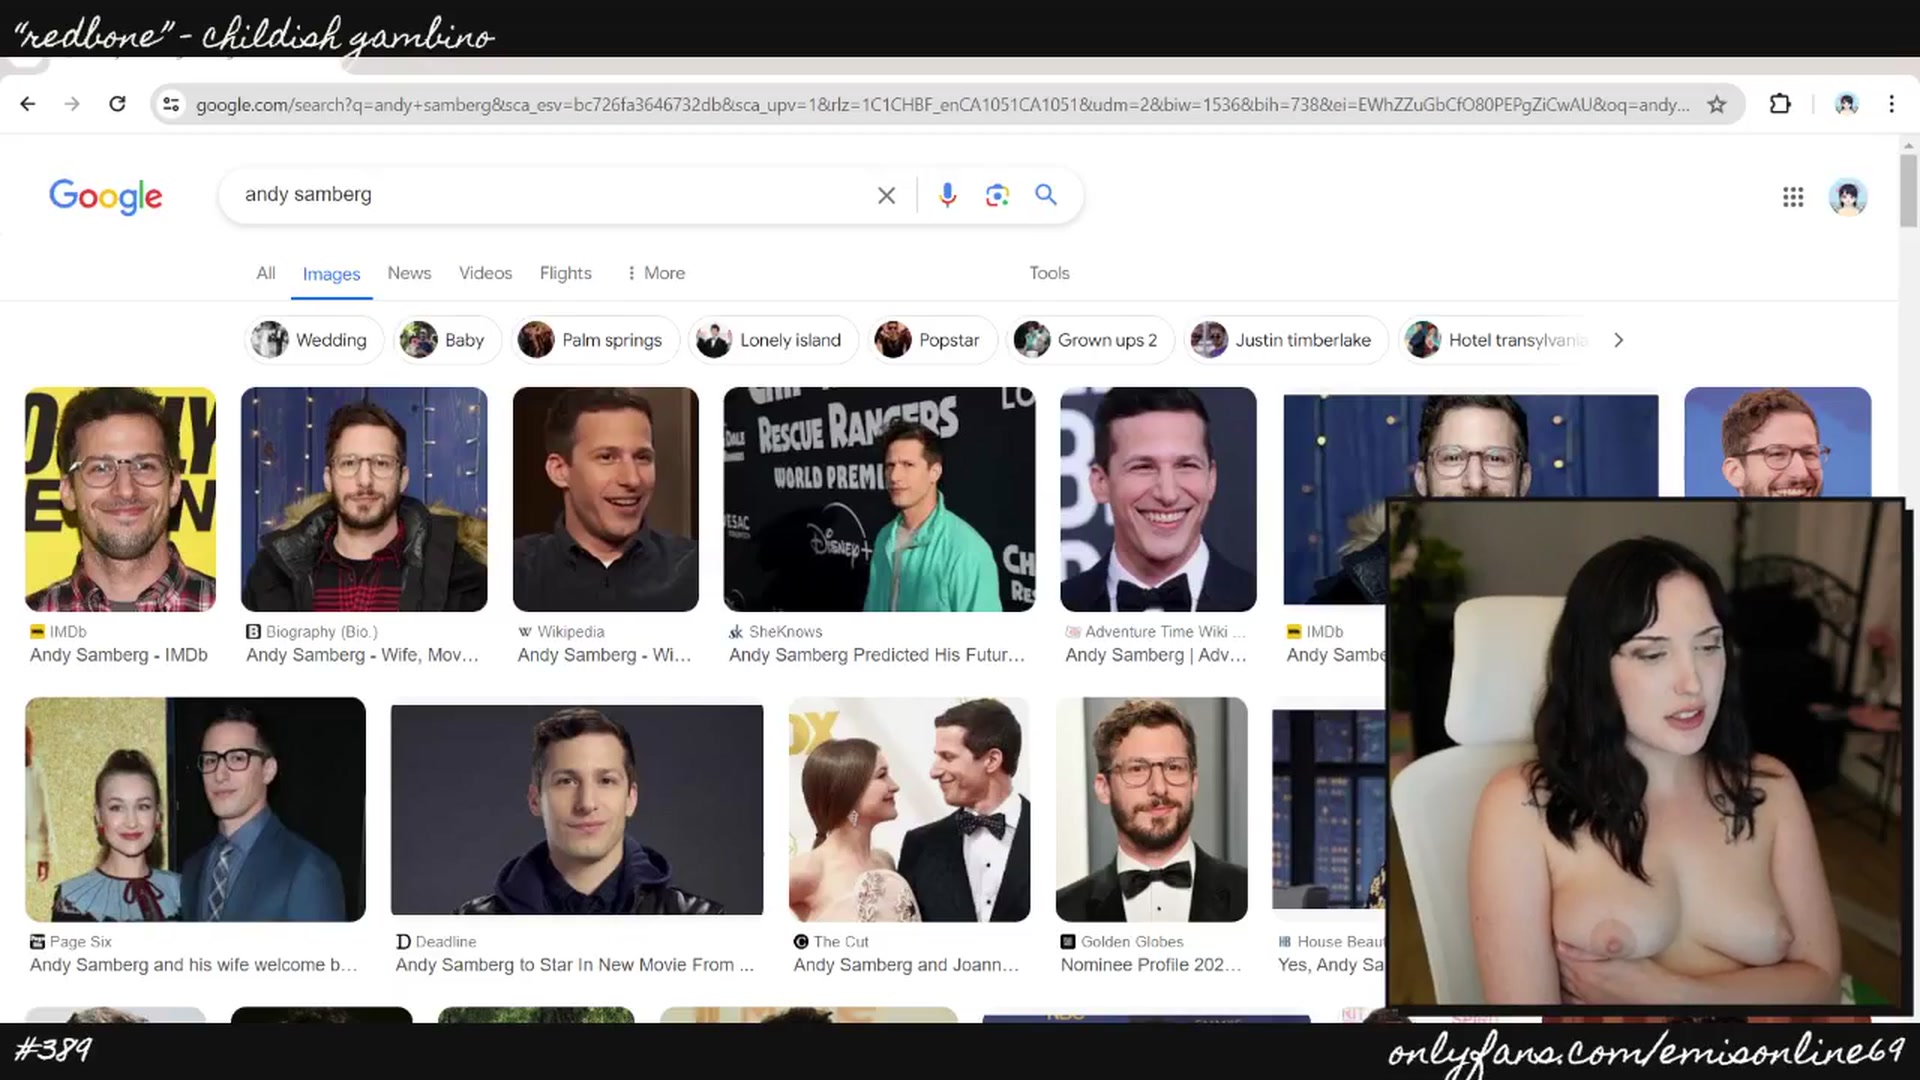This screenshot has width=1920, height=1080.
Task: Select the Images tab
Action: [331, 274]
